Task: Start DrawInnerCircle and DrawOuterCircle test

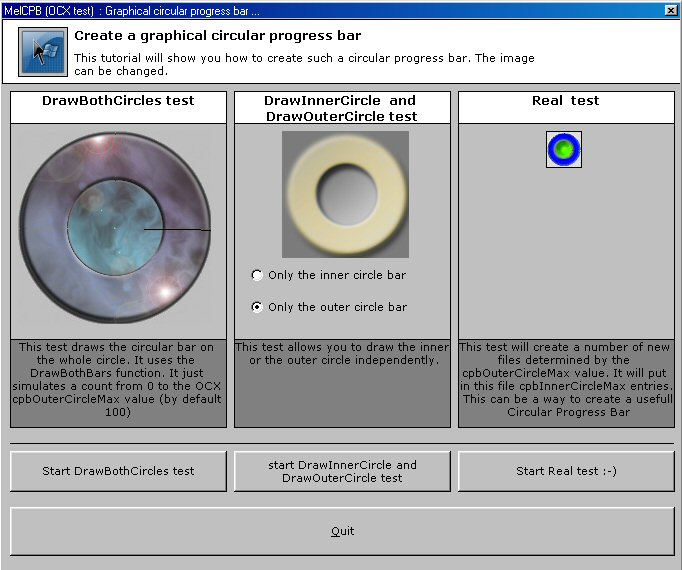Action: coord(343,471)
